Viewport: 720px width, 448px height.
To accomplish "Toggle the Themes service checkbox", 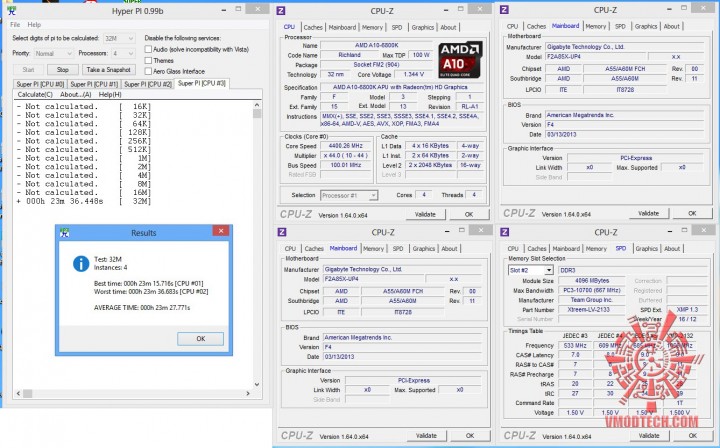I will [148, 60].
